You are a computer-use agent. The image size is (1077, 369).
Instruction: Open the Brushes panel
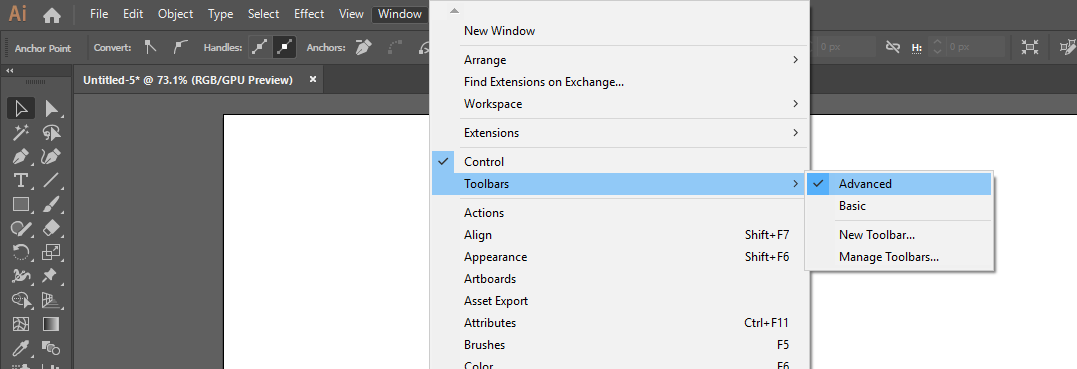621,345
